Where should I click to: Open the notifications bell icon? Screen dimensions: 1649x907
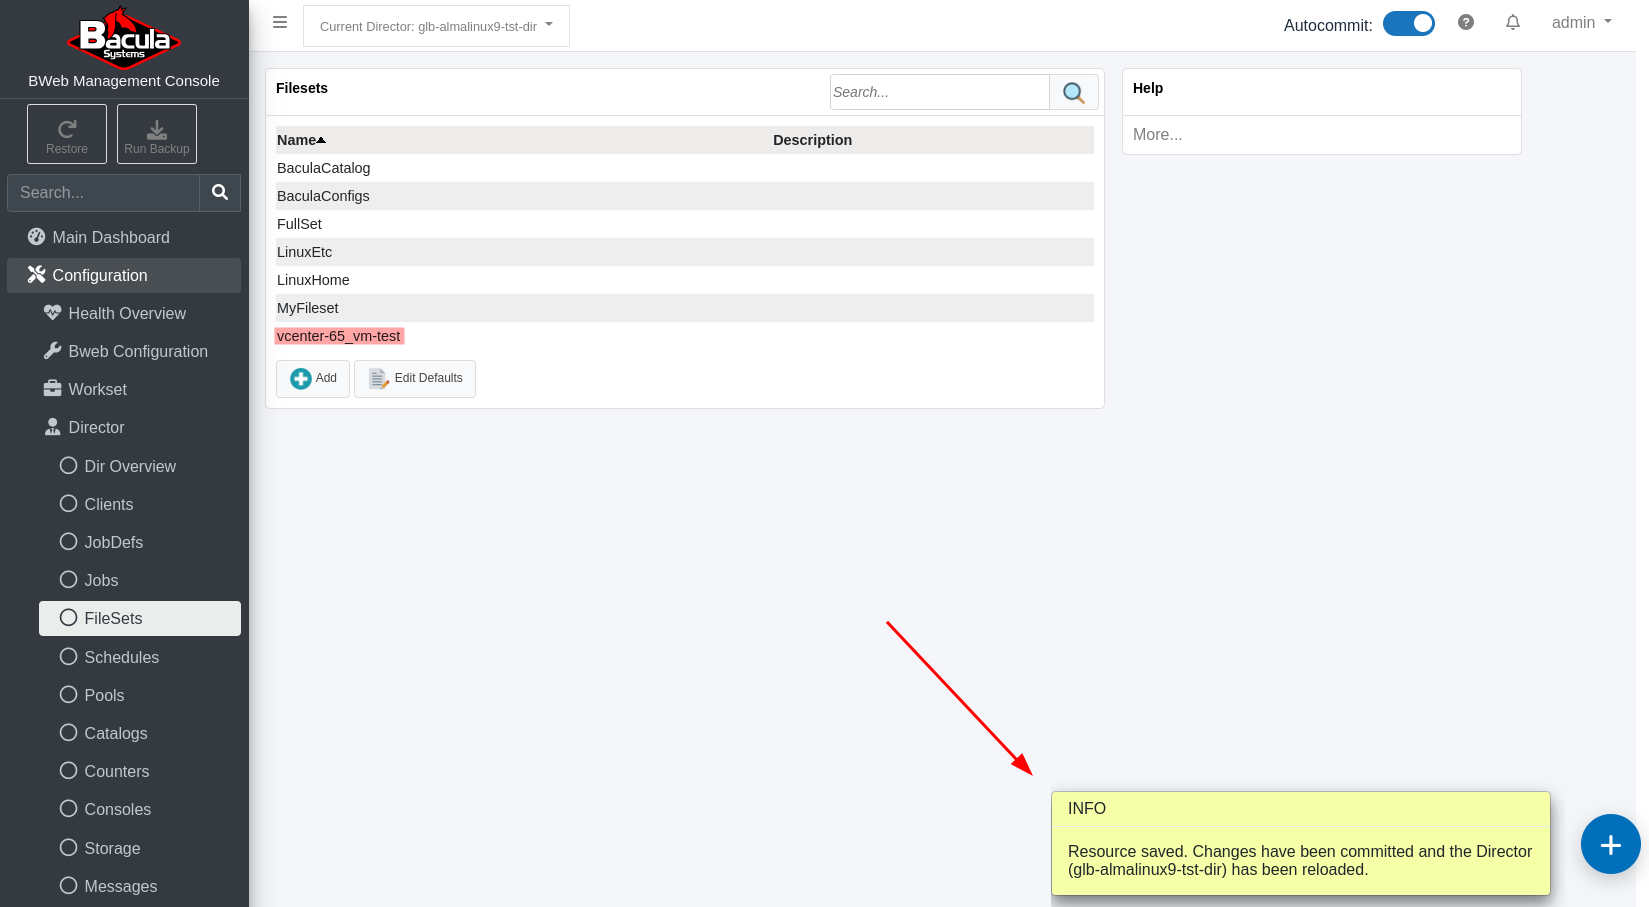pyautogui.click(x=1513, y=22)
